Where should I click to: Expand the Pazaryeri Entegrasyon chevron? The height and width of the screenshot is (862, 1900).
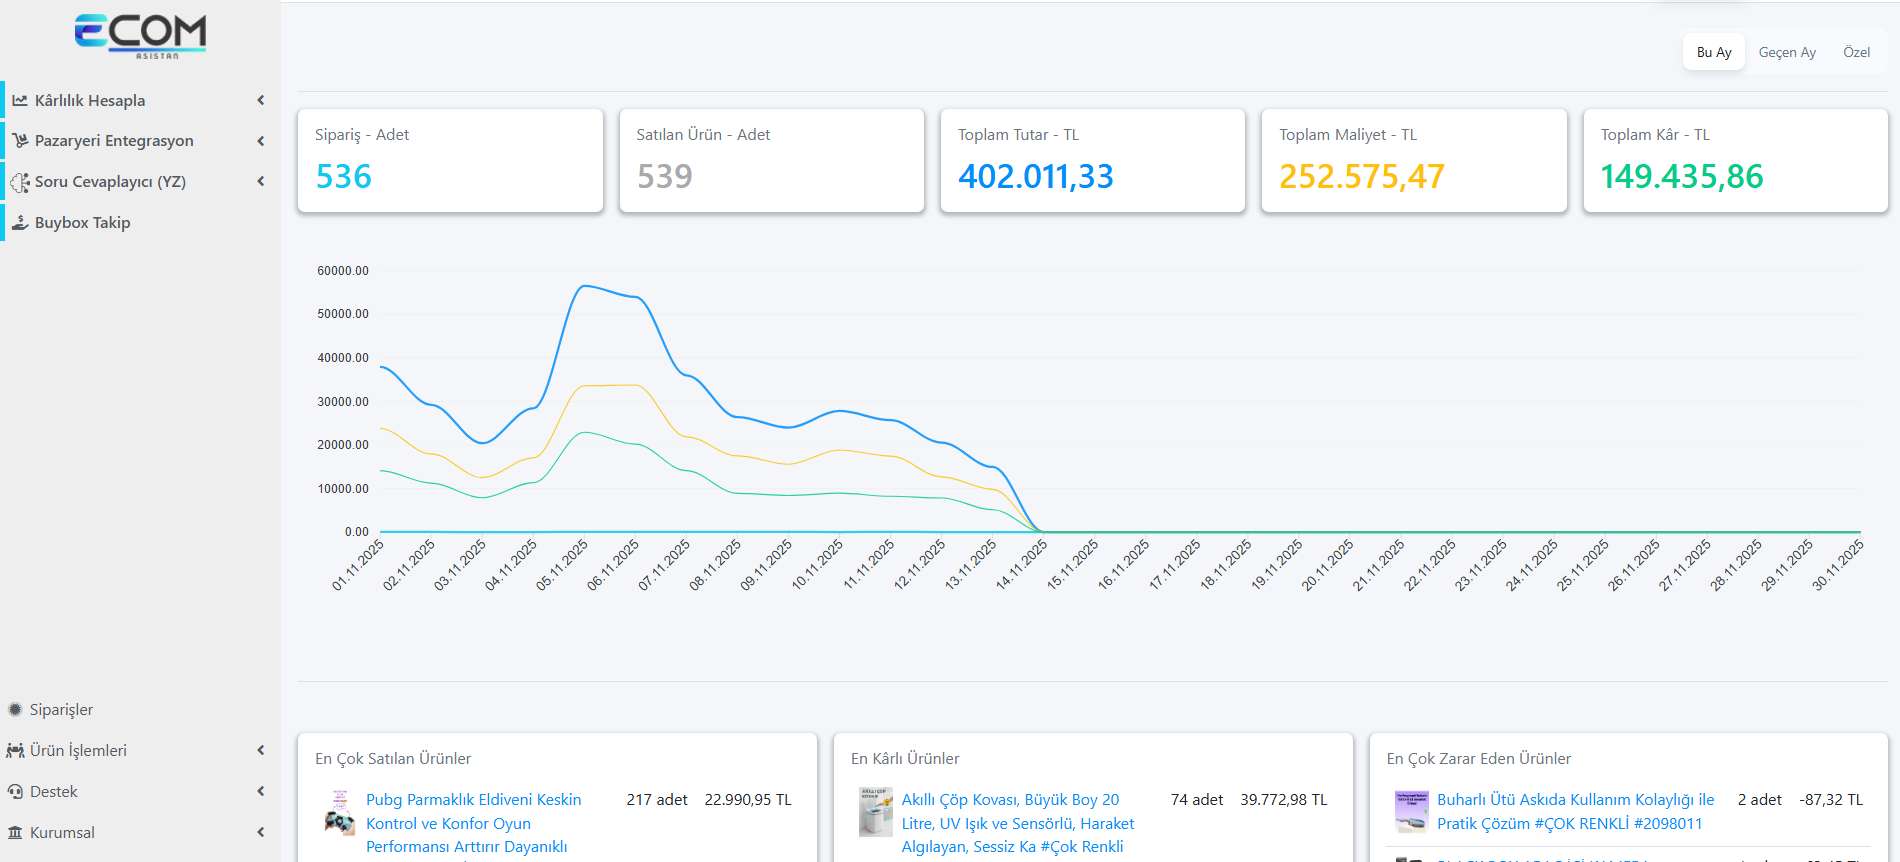click(x=260, y=141)
